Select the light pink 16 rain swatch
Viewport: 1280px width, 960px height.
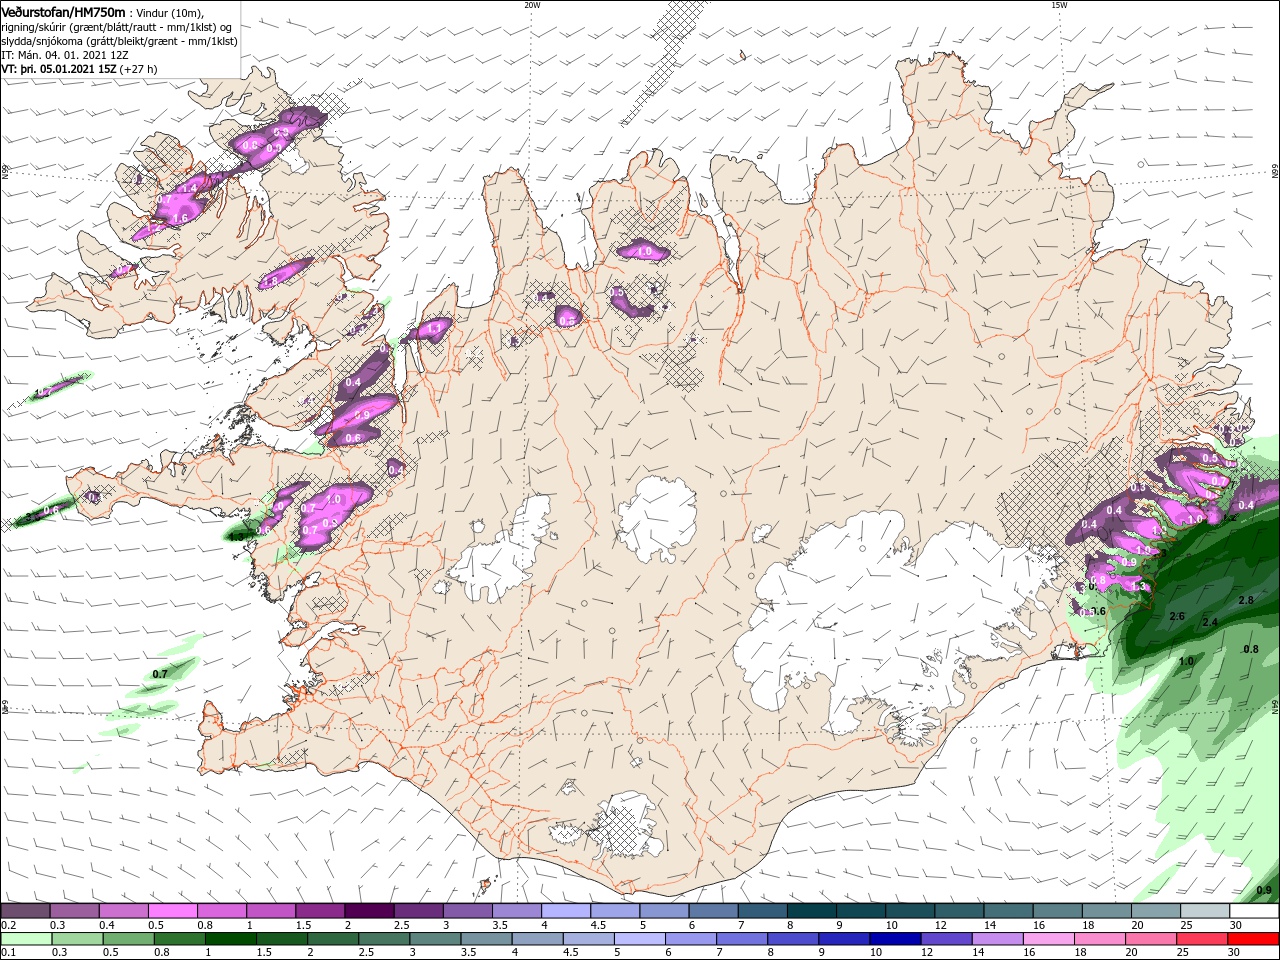pyautogui.click(x=1048, y=939)
